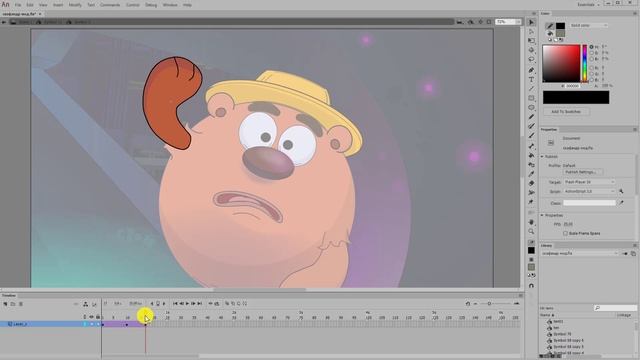Select the Free Transform tool

[x=531, y=41]
